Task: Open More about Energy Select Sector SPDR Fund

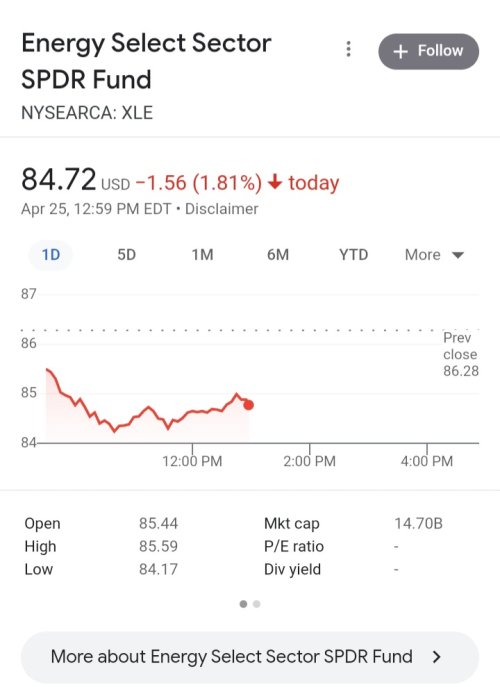Action: (250, 657)
